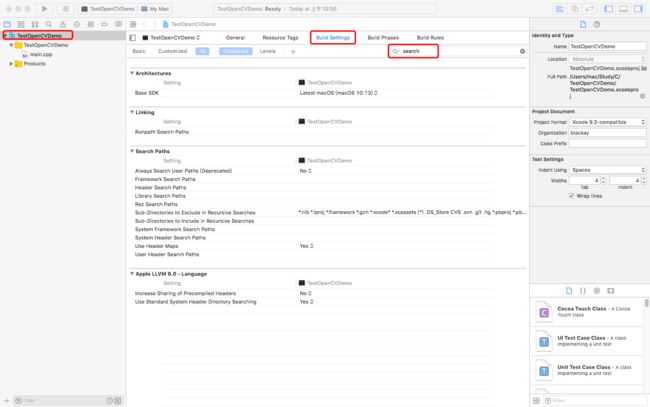
Task: Open the Use Header Maps value popup
Action: [x=306, y=246]
